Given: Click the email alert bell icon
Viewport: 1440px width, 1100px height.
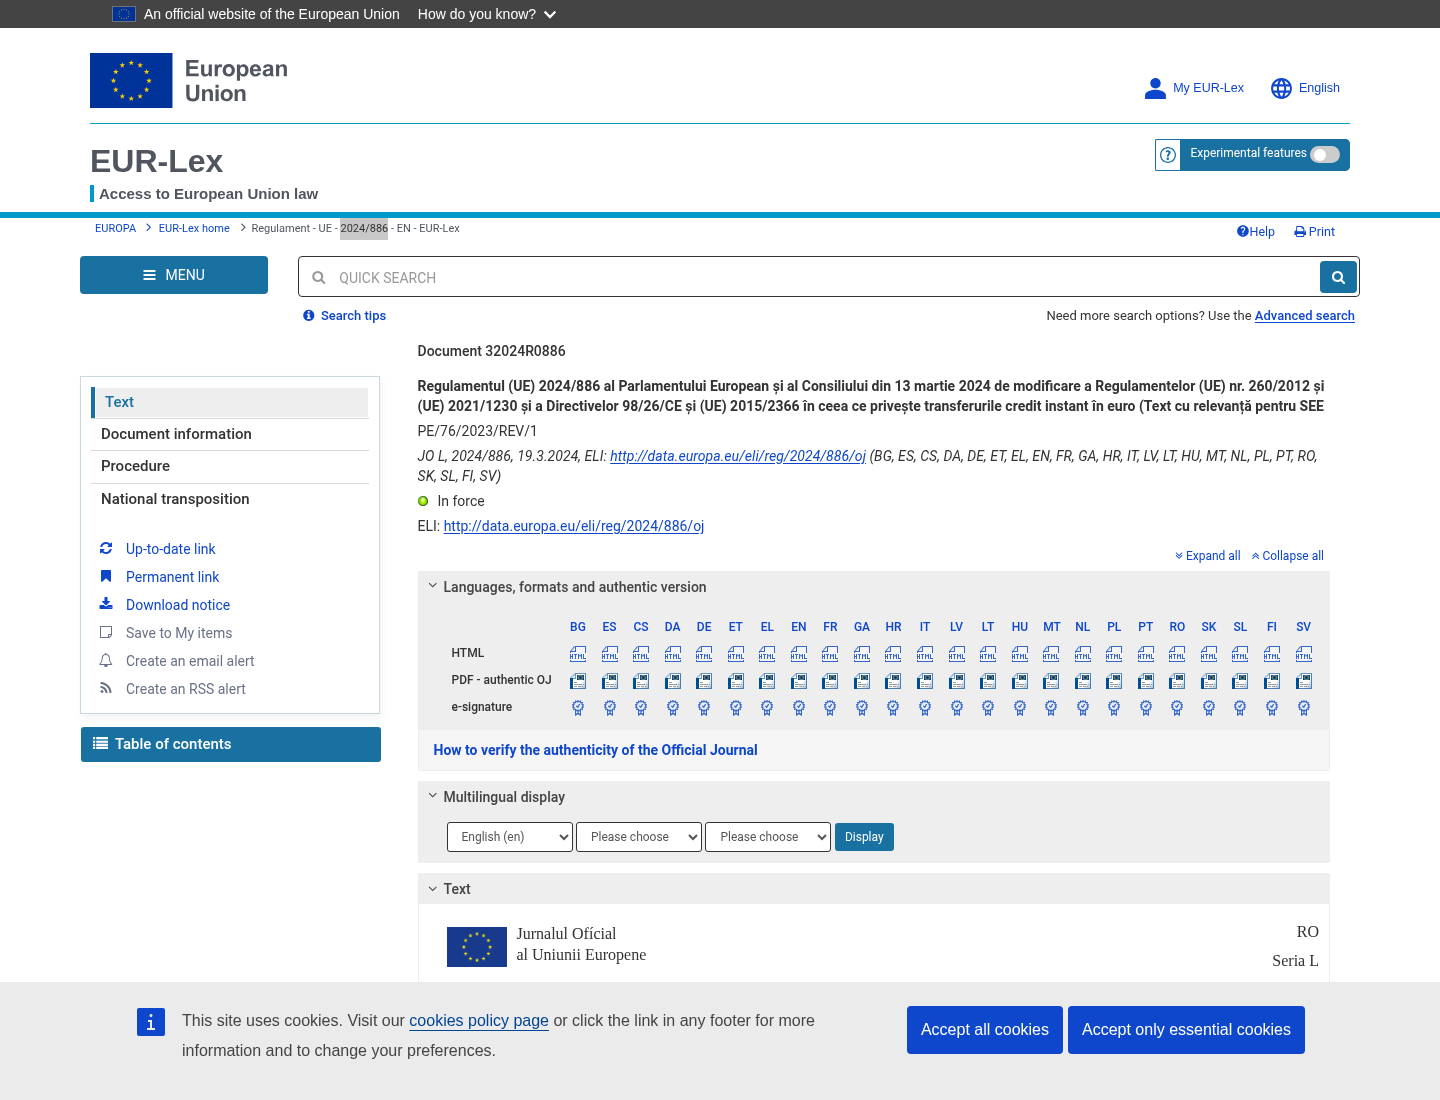Looking at the screenshot, I should 106,660.
